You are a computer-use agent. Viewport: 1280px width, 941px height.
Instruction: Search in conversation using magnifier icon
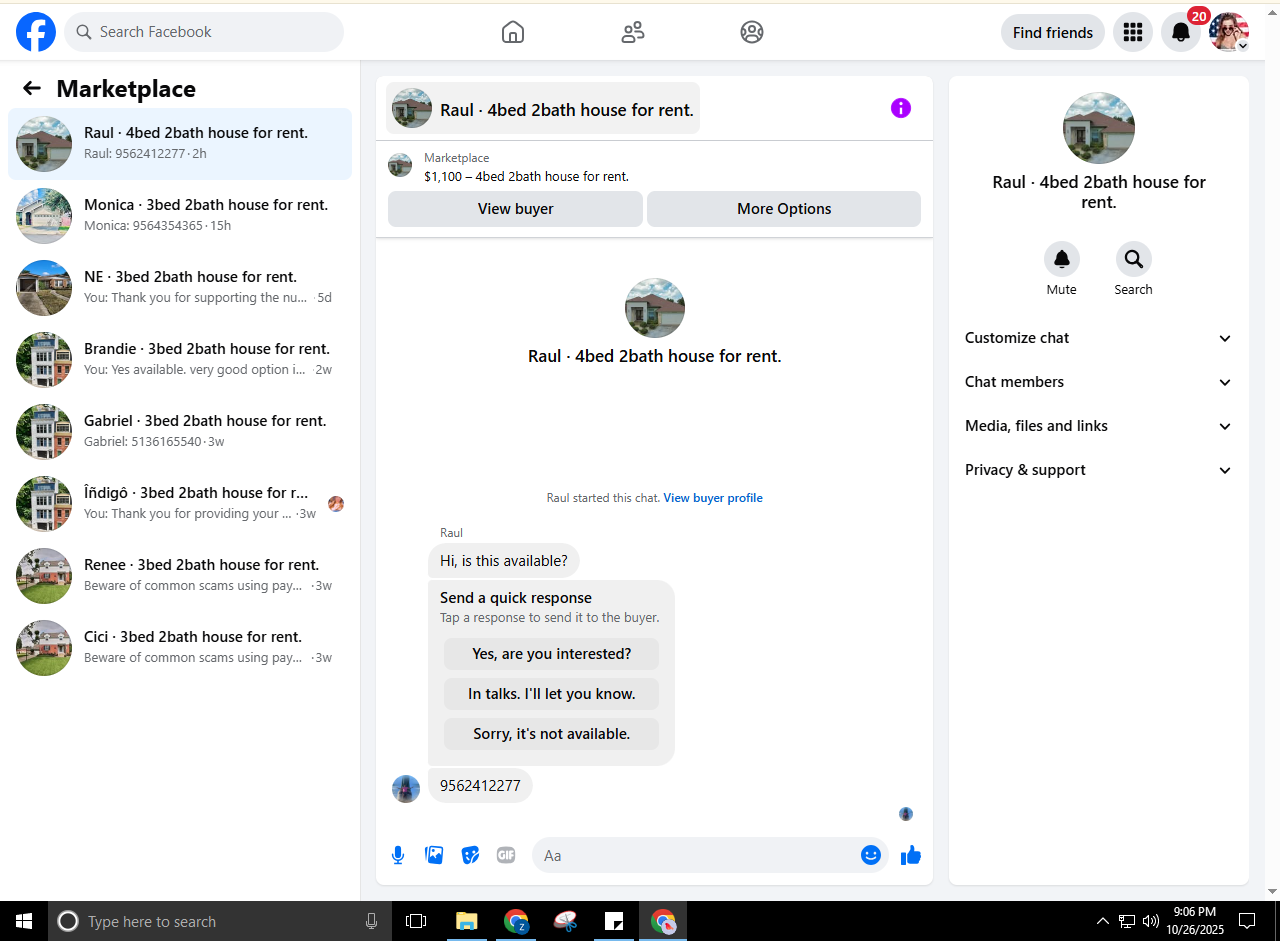click(x=1133, y=259)
